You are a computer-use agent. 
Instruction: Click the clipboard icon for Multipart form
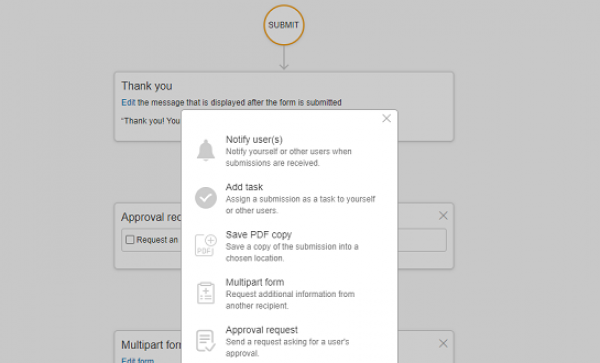206,293
